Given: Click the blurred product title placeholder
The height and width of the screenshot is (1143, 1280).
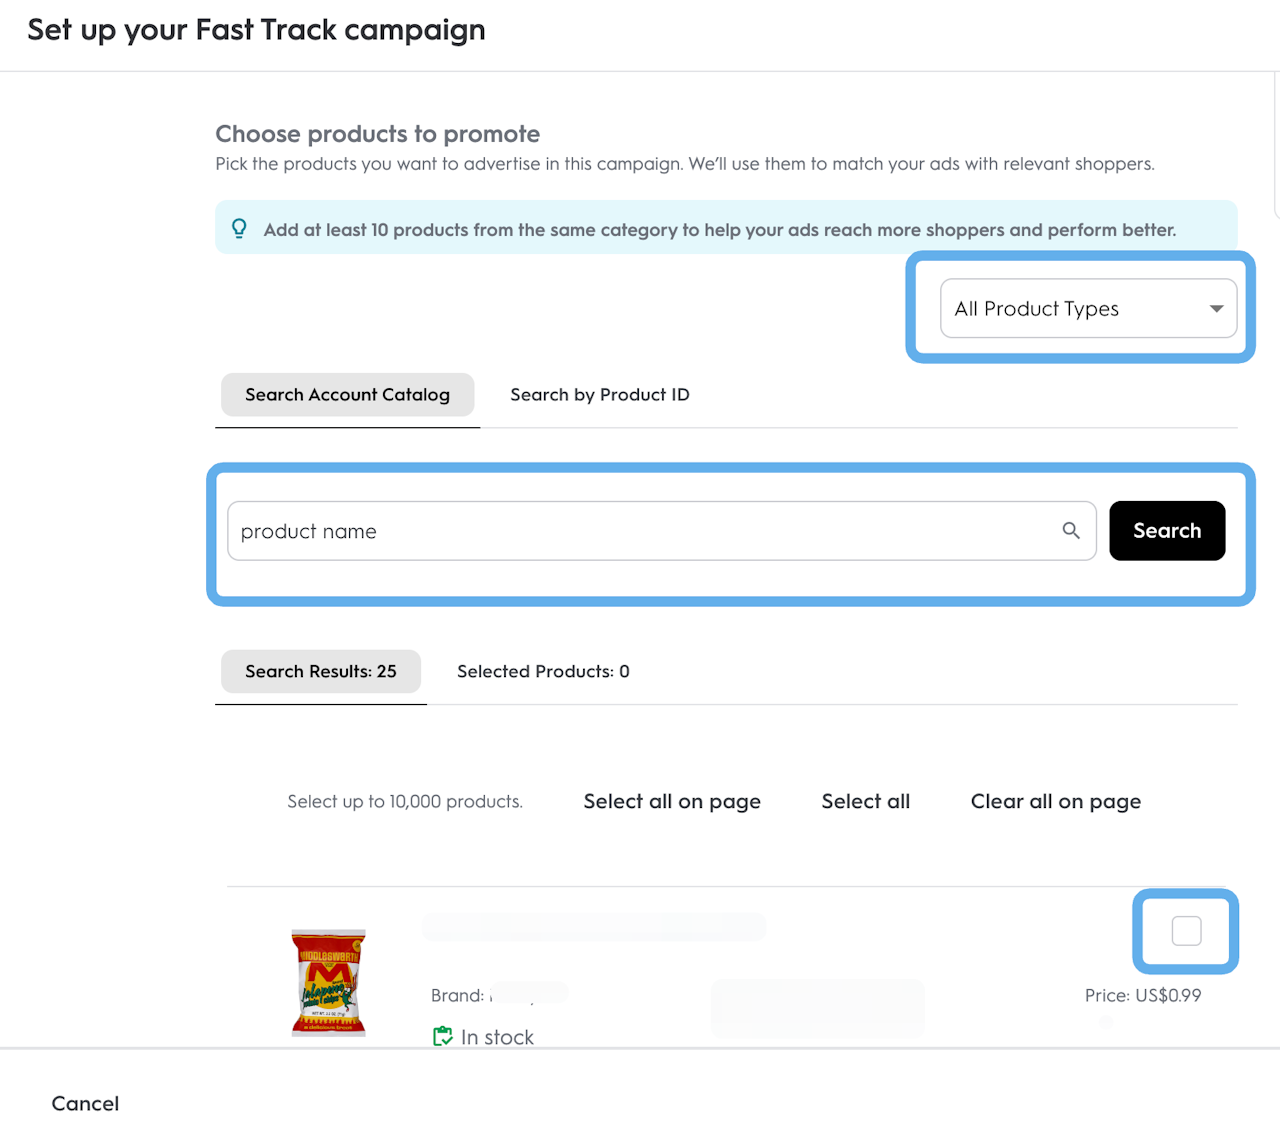Looking at the screenshot, I should pyautogui.click(x=594, y=927).
